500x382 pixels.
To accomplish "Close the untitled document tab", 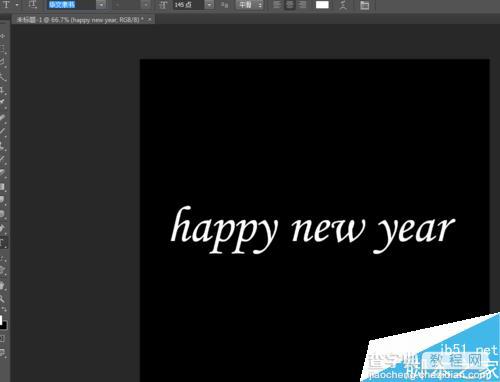I will click(x=150, y=20).
